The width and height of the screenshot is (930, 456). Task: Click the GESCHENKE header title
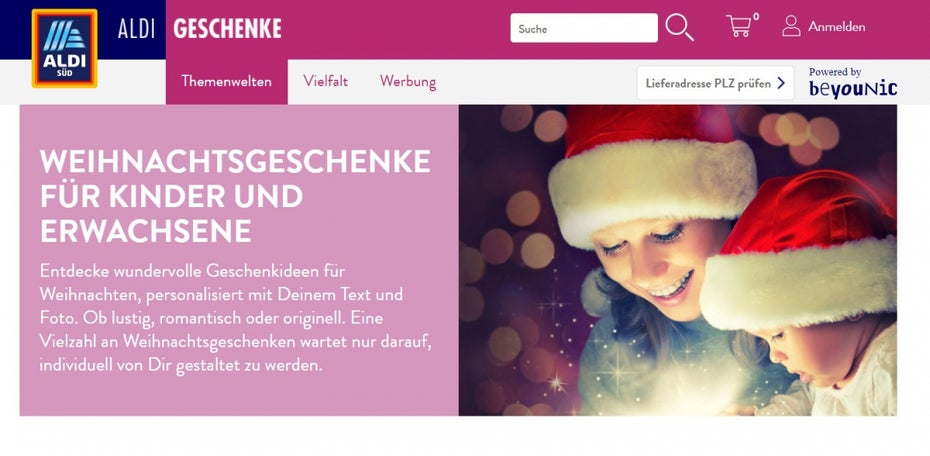coord(227,28)
